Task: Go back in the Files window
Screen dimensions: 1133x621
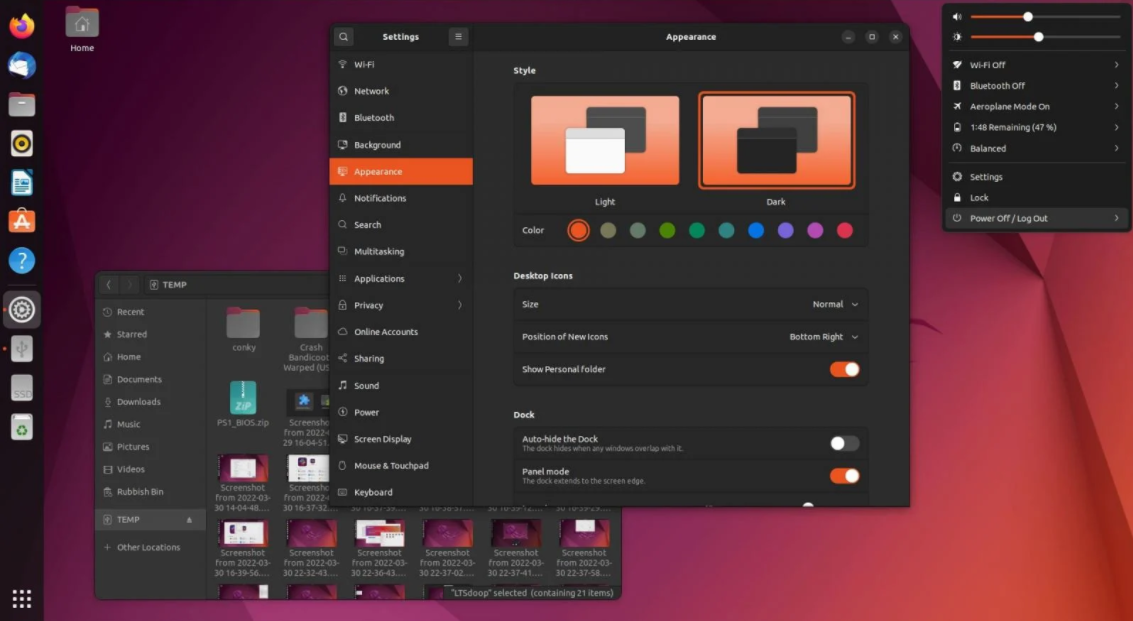Action: pyautogui.click(x=108, y=285)
